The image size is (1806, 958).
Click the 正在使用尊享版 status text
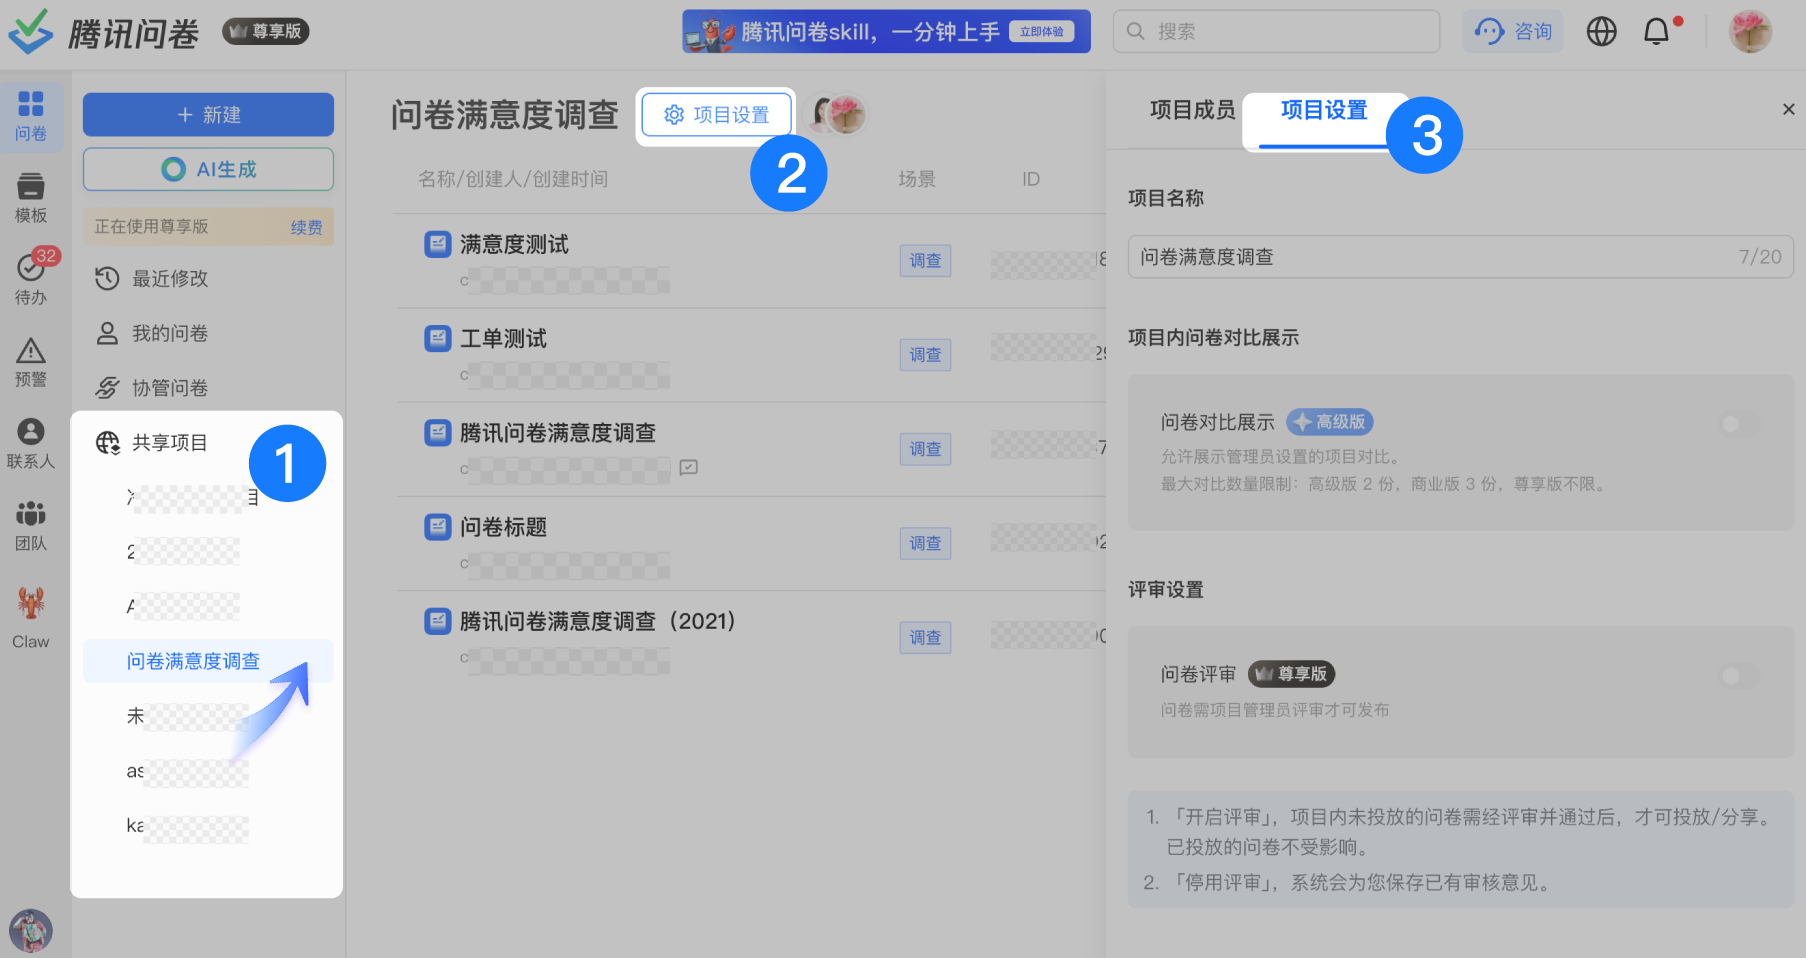click(151, 227)
